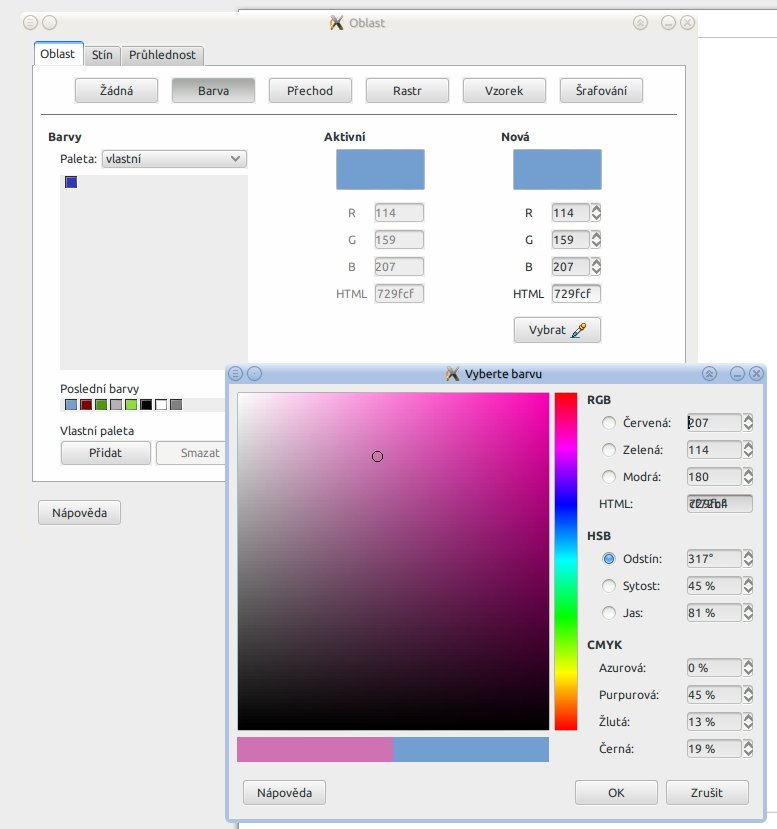Click the Vybrat color picker button
The image size is (777, 829).
click(557, 330)
